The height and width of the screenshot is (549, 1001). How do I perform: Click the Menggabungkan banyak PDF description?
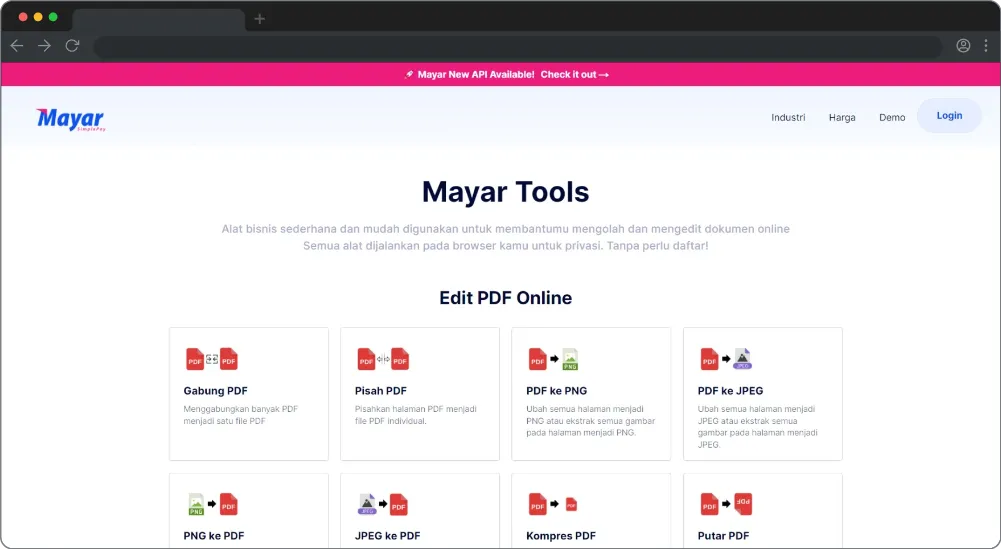coord(241,415)
